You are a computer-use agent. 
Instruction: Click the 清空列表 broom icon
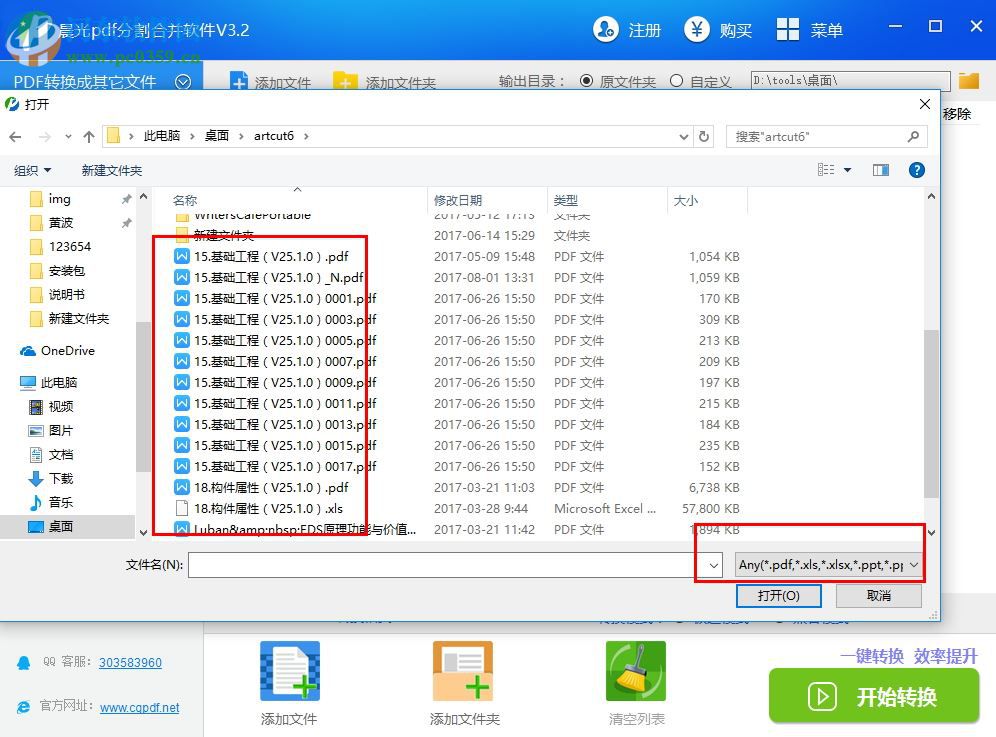click(636, 673)
